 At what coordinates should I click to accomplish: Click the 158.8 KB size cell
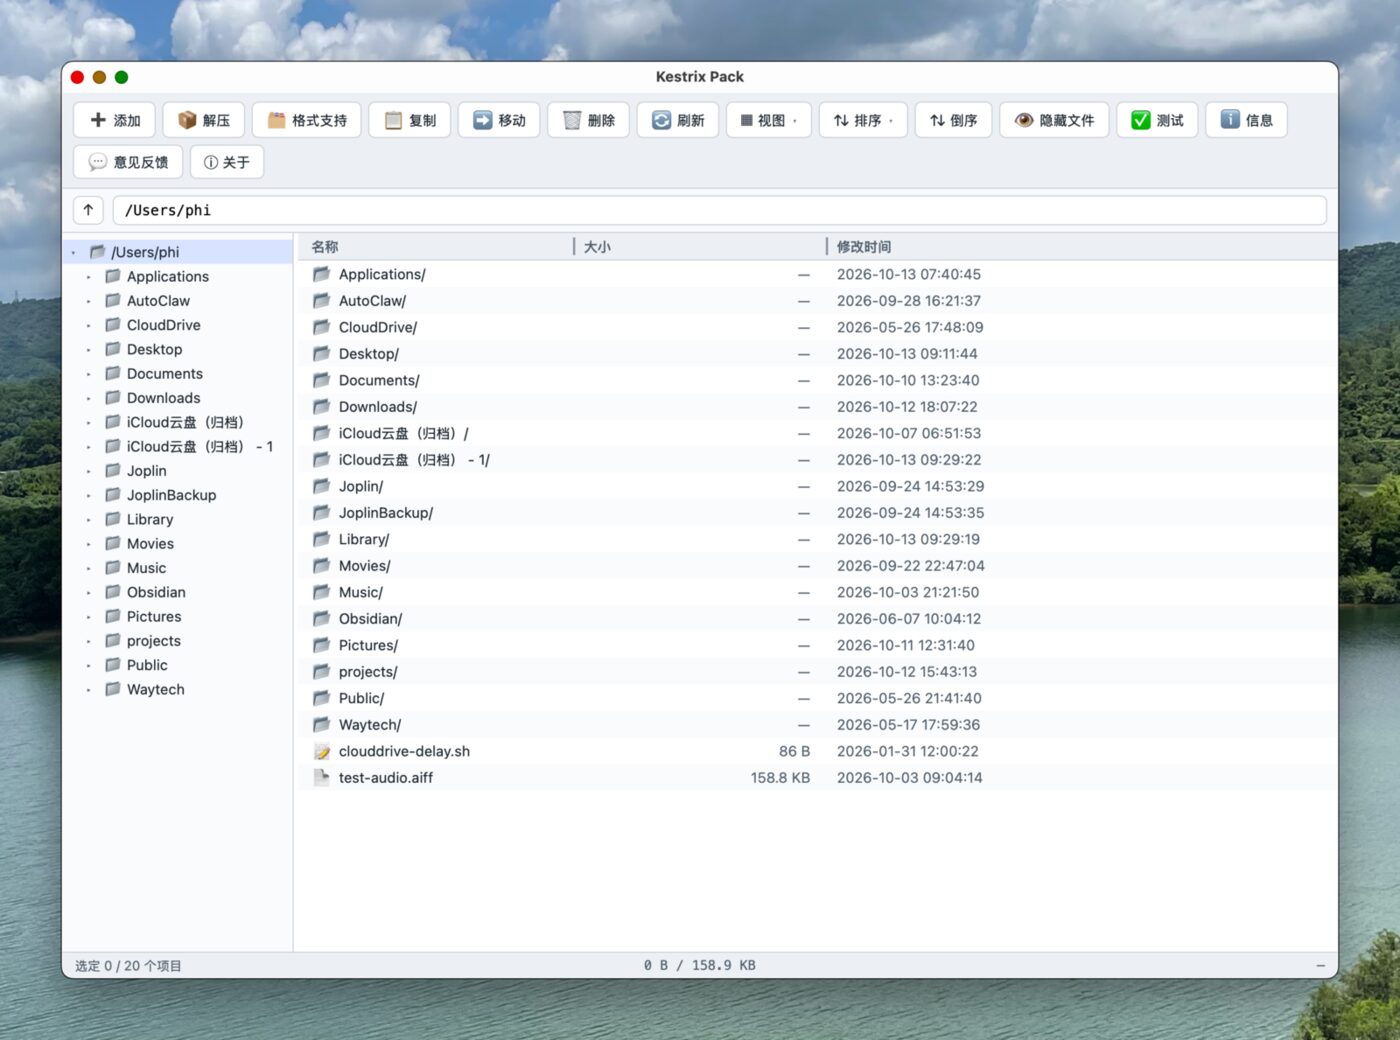pos(780,778)
